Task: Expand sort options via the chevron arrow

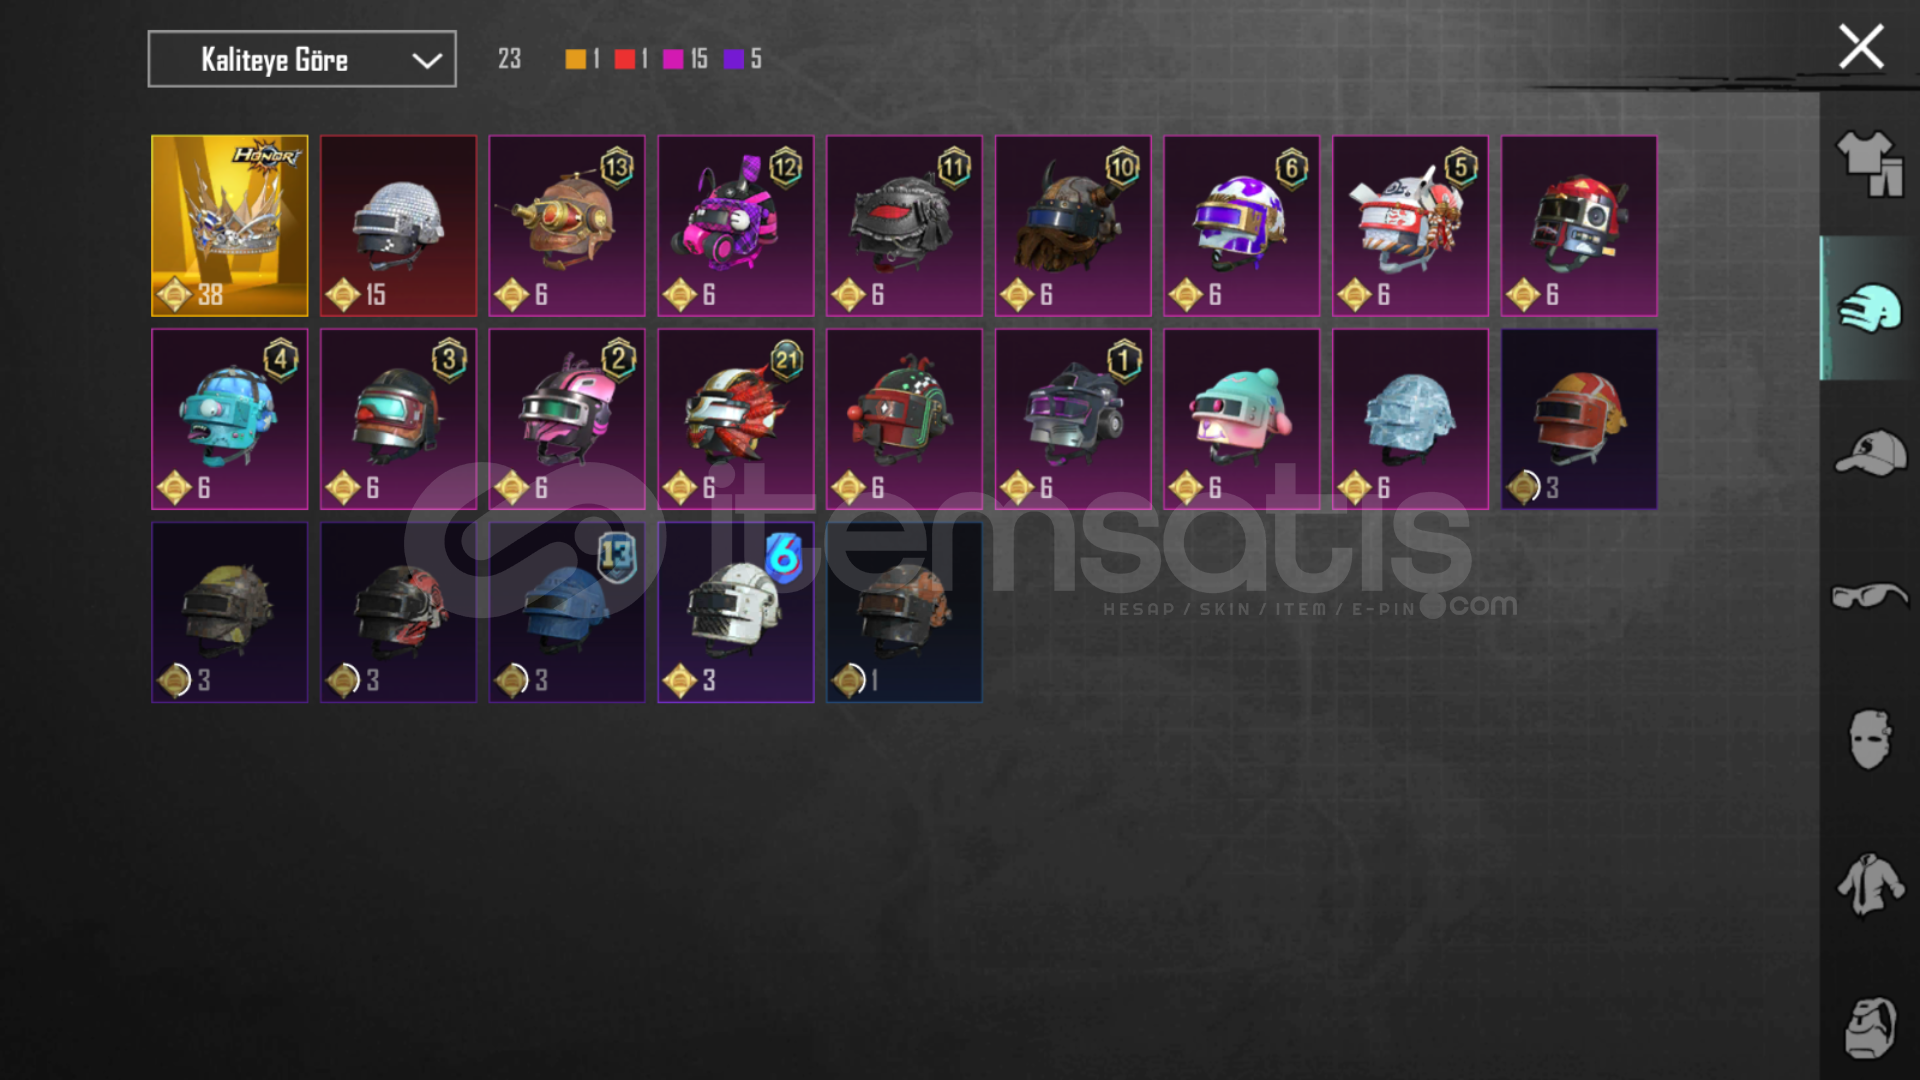Action: [427, 60]
